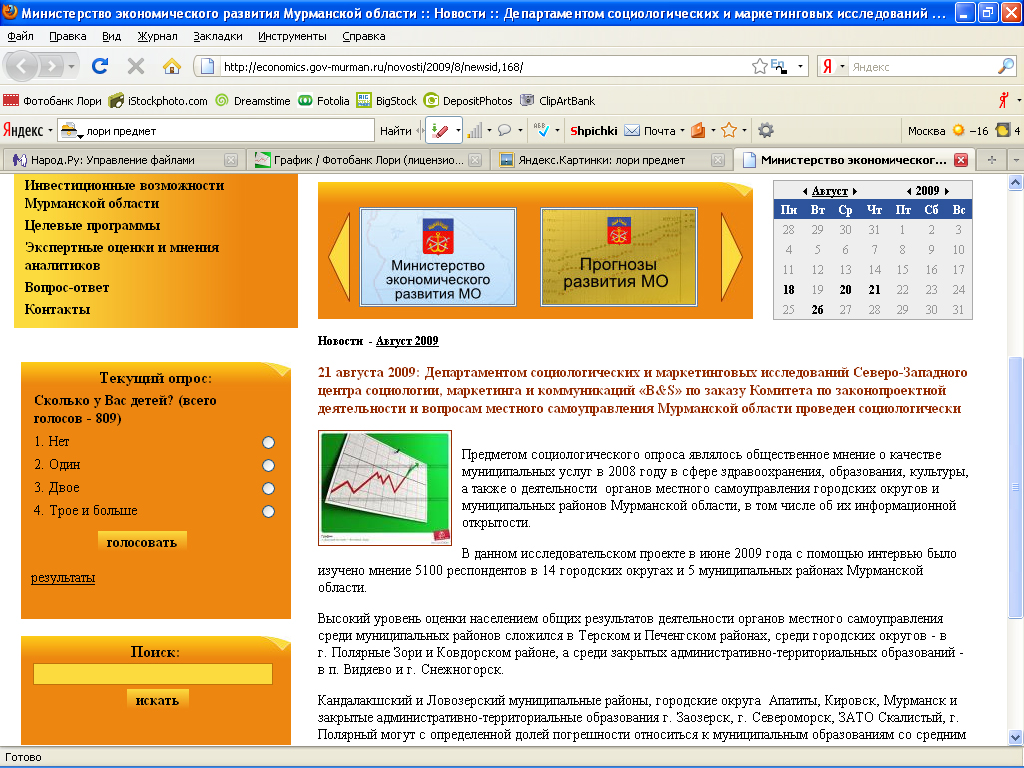Expand the speech bubble dropdown arrow

point(520,131)
